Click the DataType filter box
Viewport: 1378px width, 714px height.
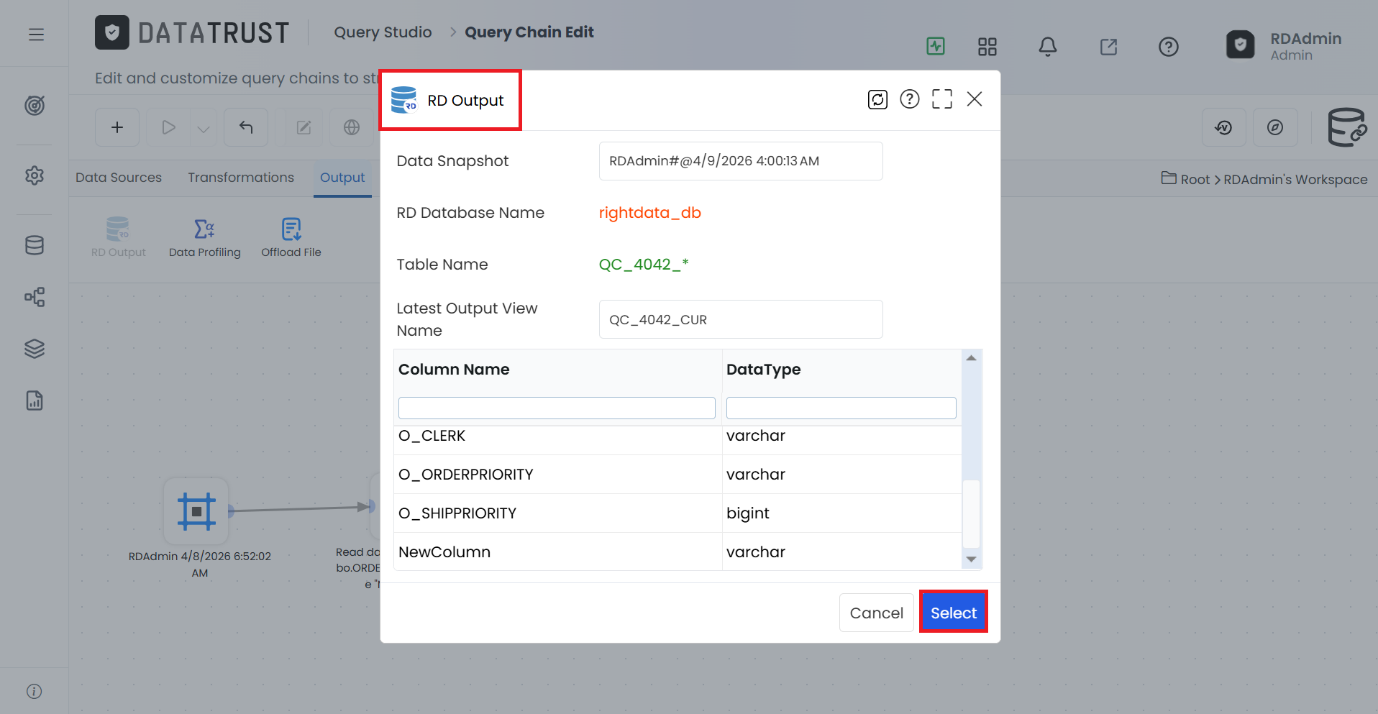click(x=841, y=408)
